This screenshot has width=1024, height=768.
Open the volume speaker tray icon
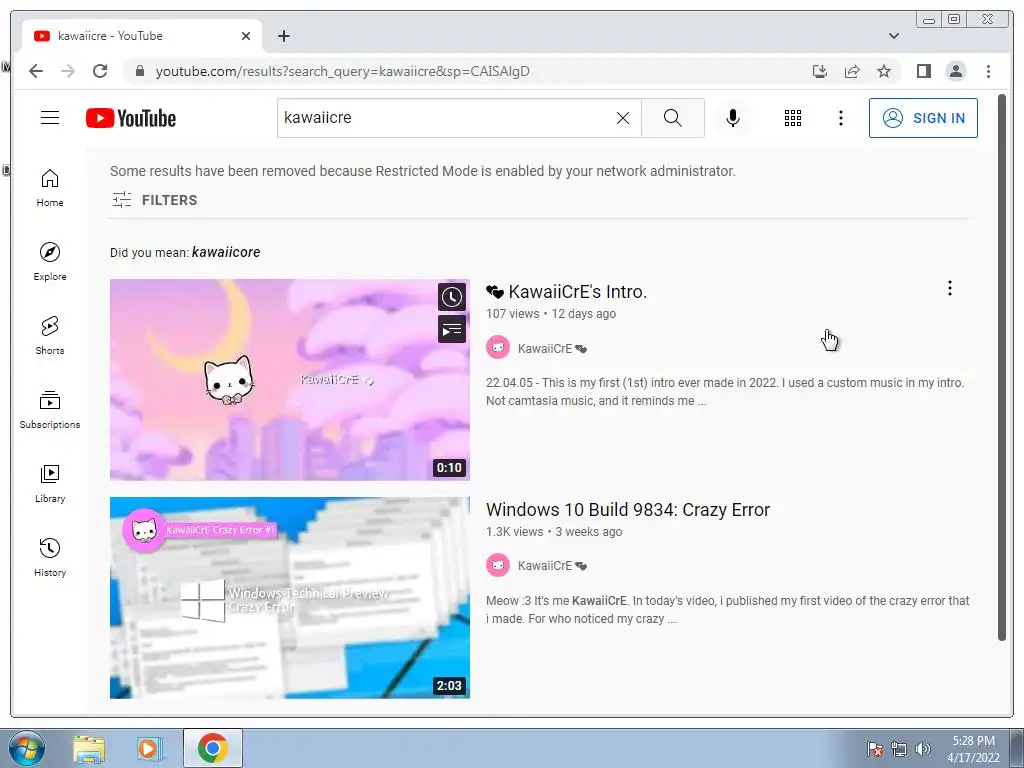[x=923, y=749]
